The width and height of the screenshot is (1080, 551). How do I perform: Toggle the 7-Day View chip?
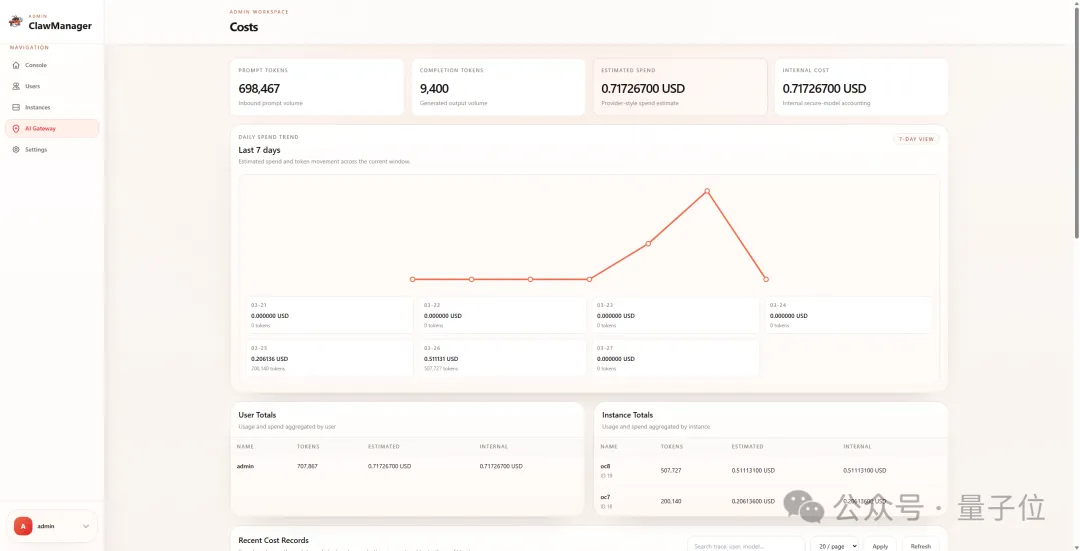click(916, 139)
